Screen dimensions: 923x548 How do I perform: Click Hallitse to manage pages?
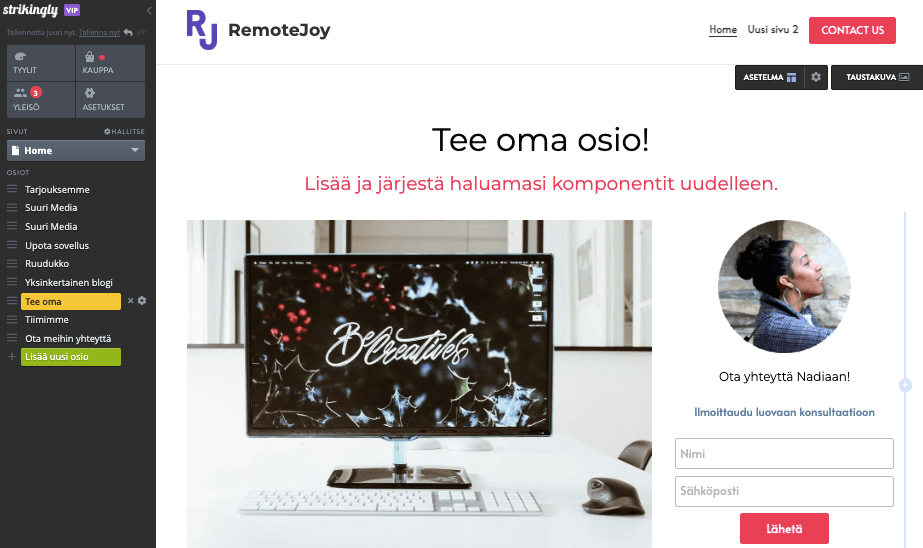(x=124, y=131)
